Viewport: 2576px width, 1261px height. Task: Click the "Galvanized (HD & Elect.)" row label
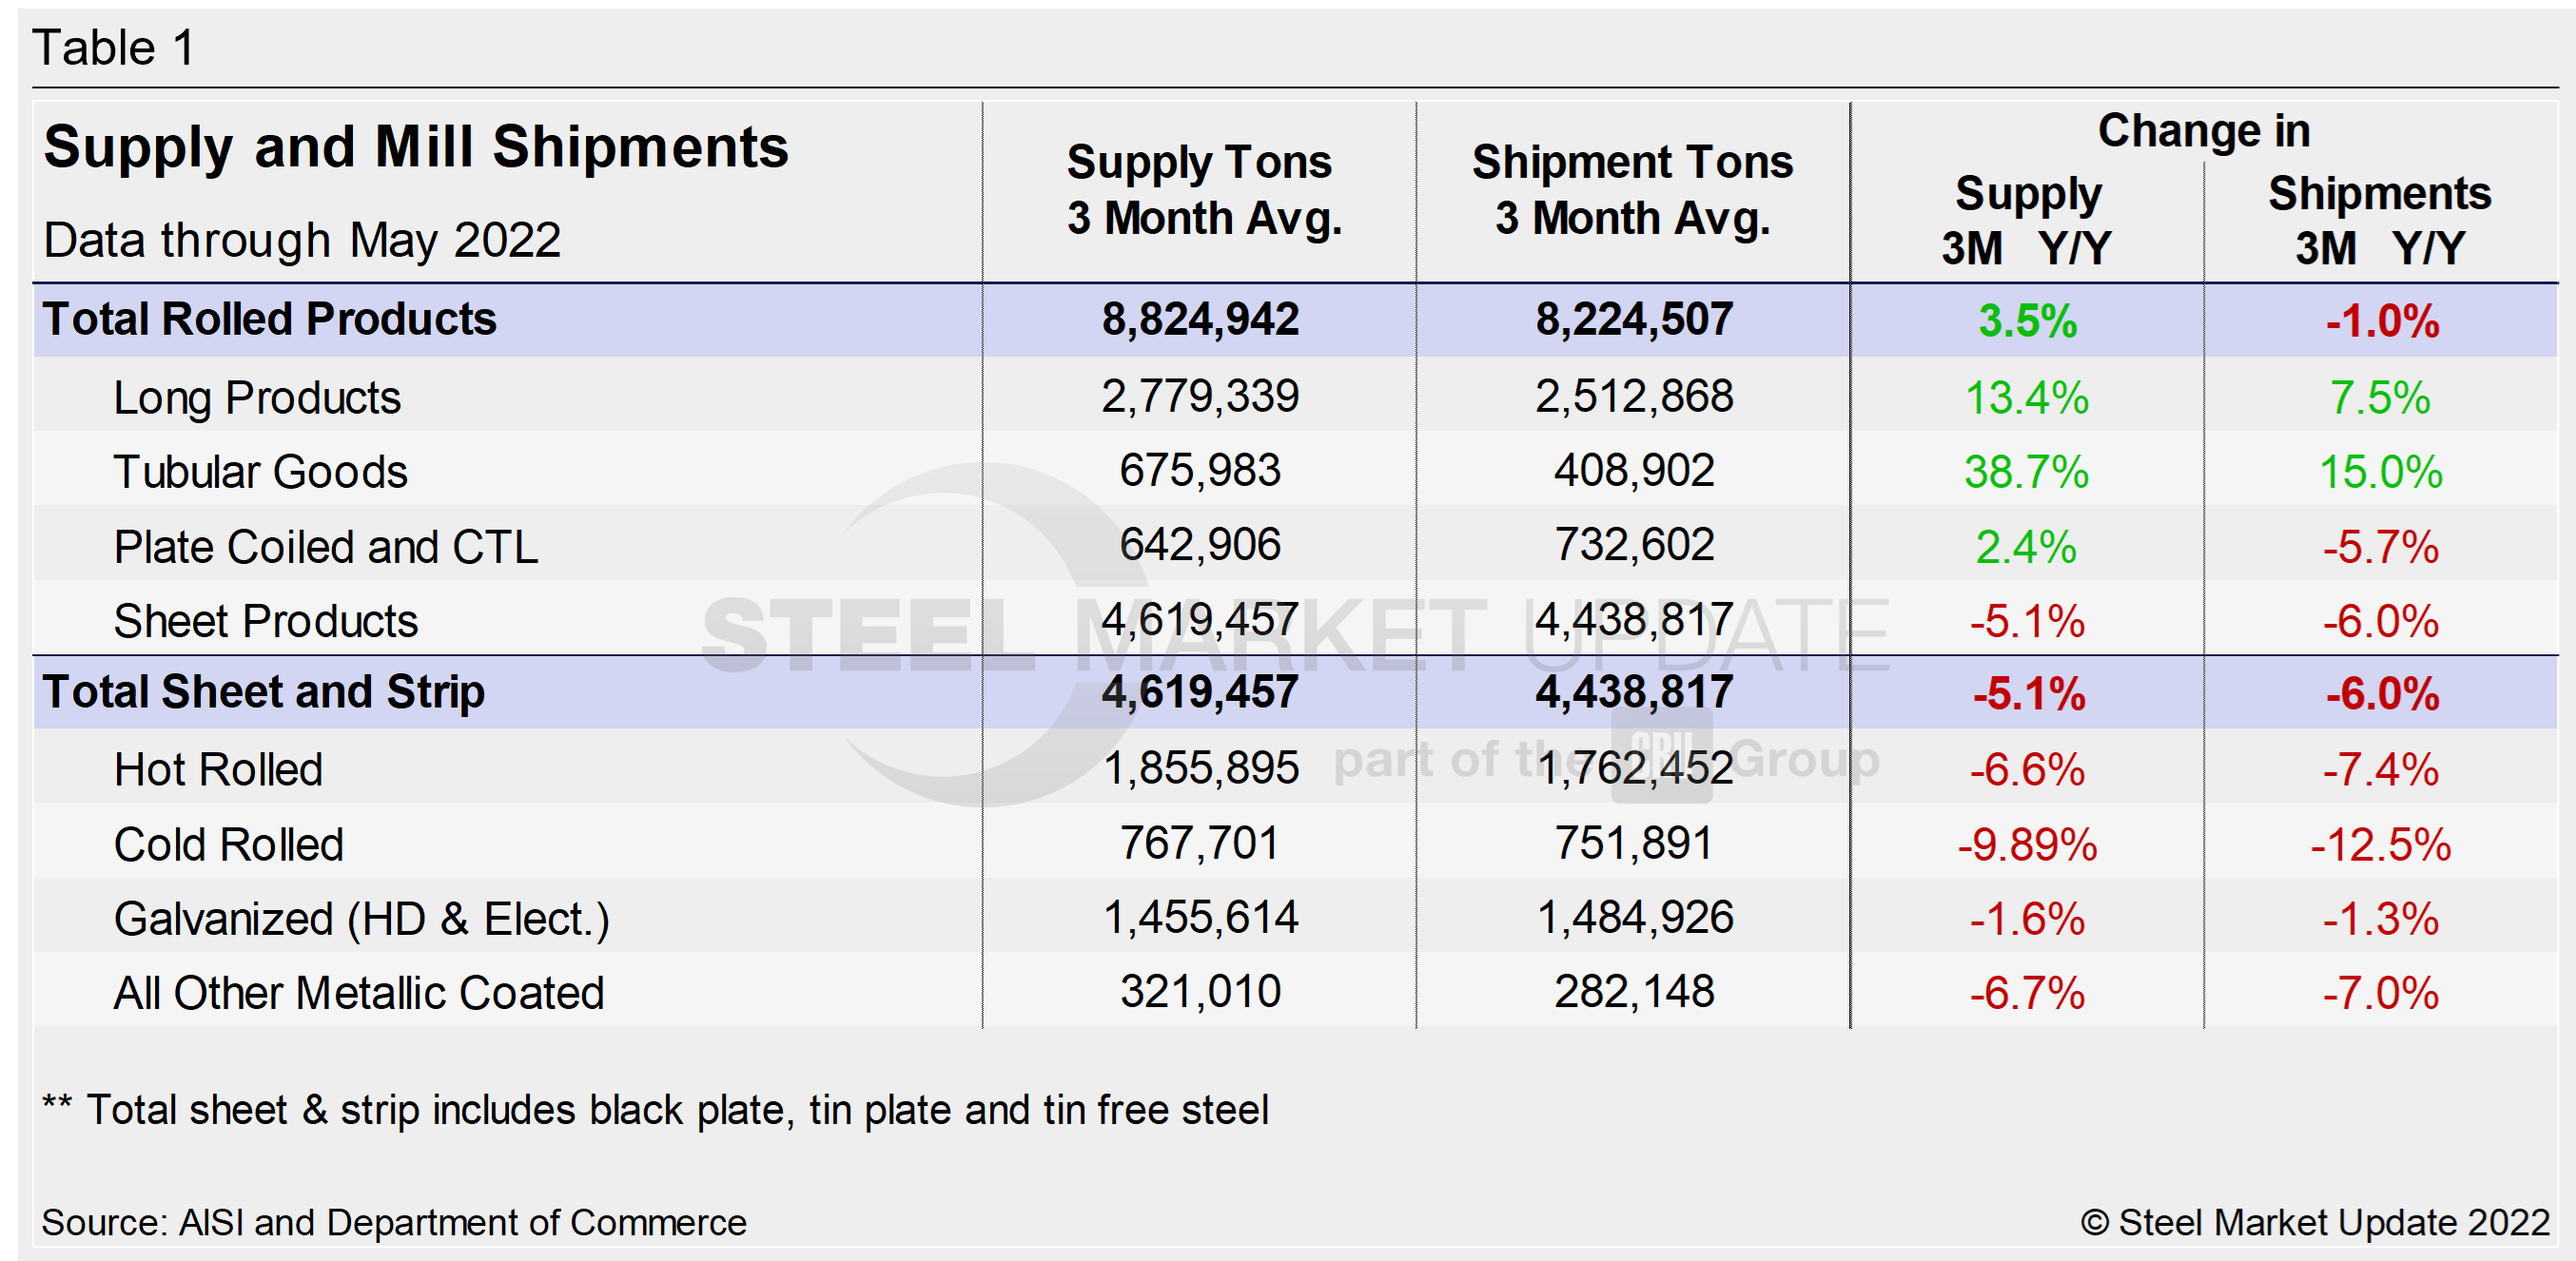(x=361, y=919)
